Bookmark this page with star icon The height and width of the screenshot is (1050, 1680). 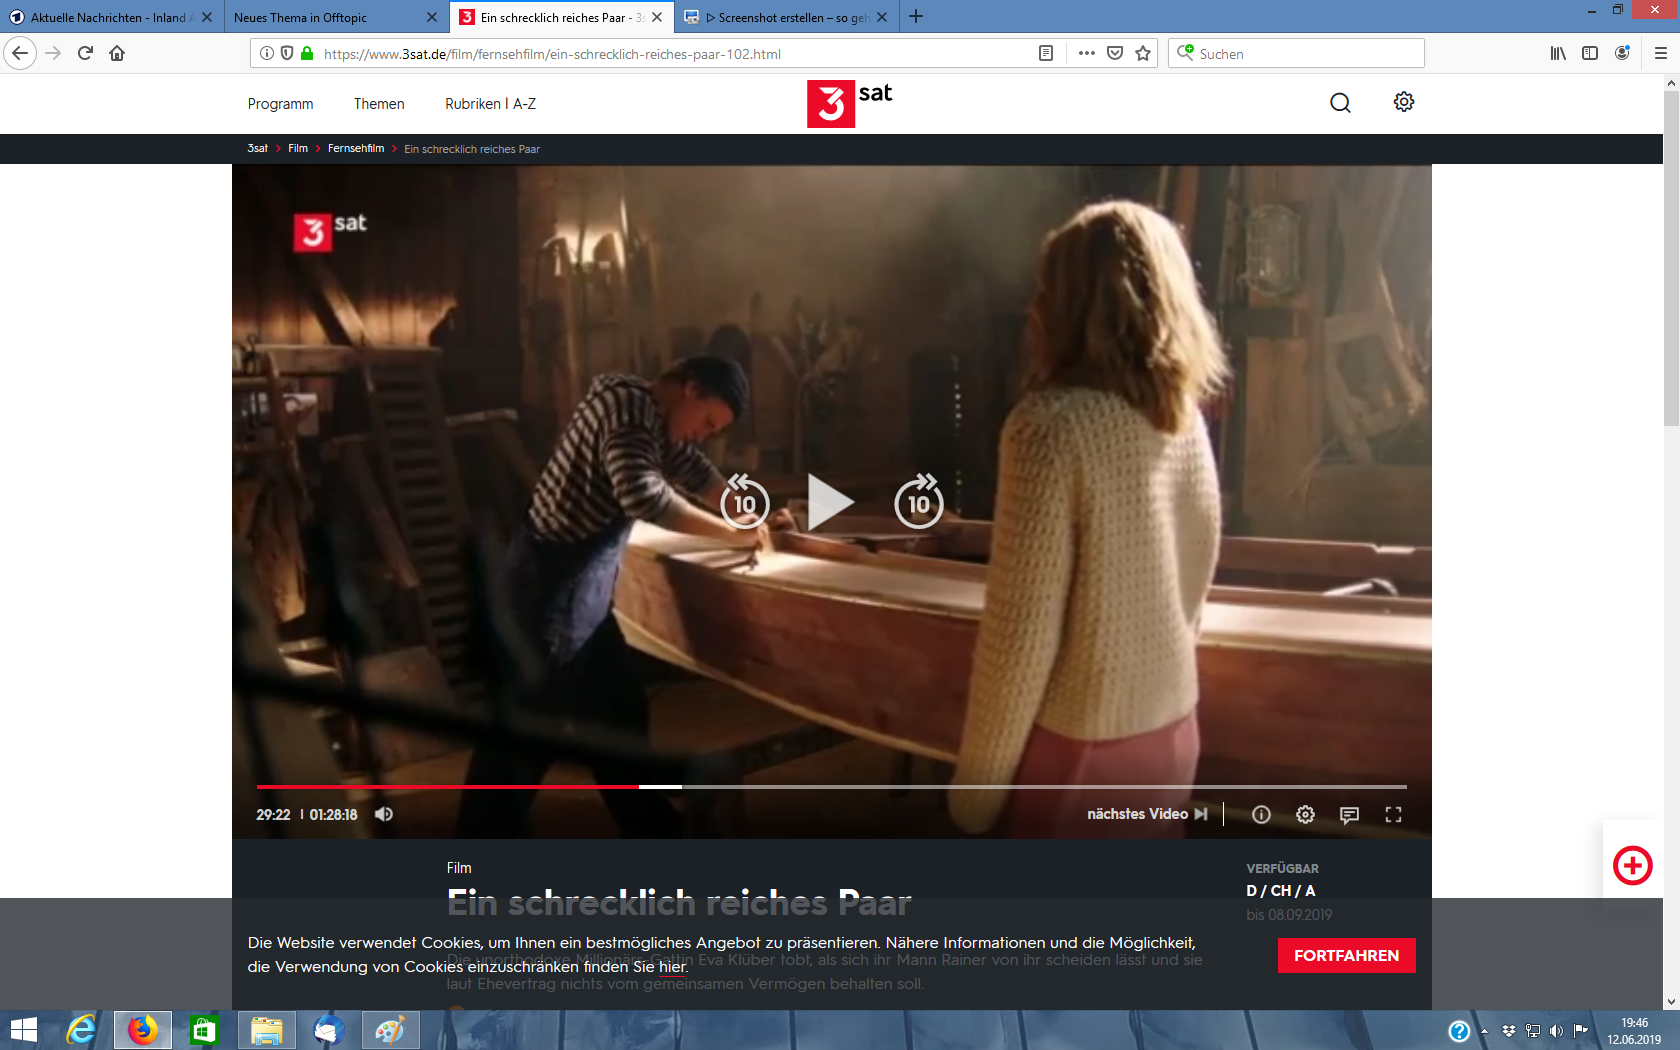click(1143, 54)
